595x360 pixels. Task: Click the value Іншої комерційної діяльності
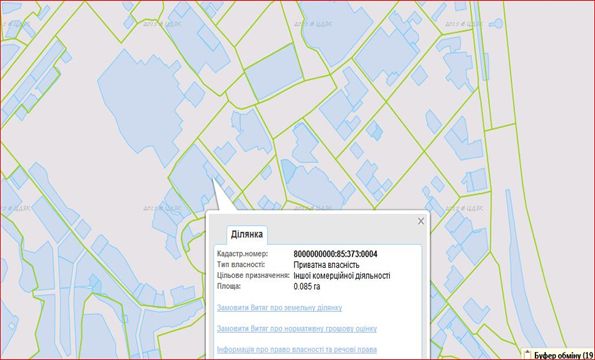tap(342, 276)
